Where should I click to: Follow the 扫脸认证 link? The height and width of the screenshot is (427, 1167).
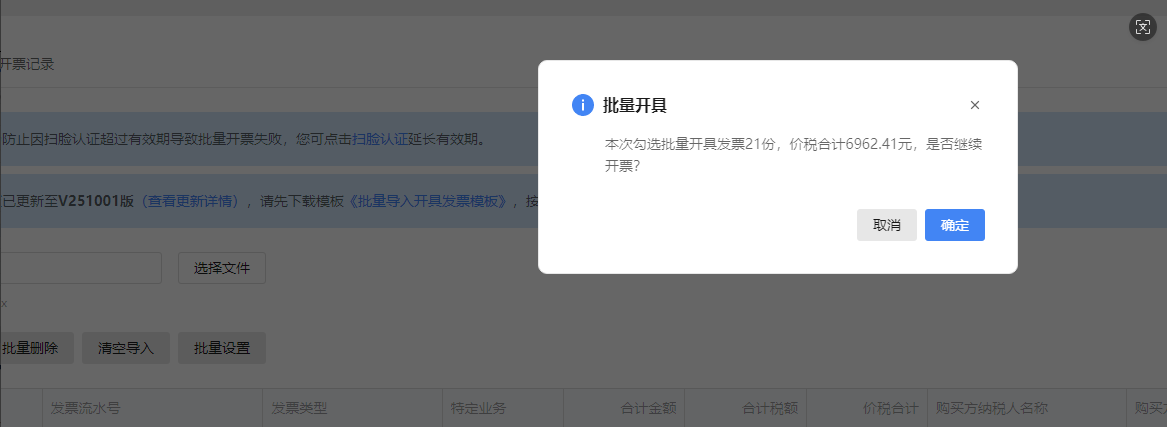click(x=379, y=139)
